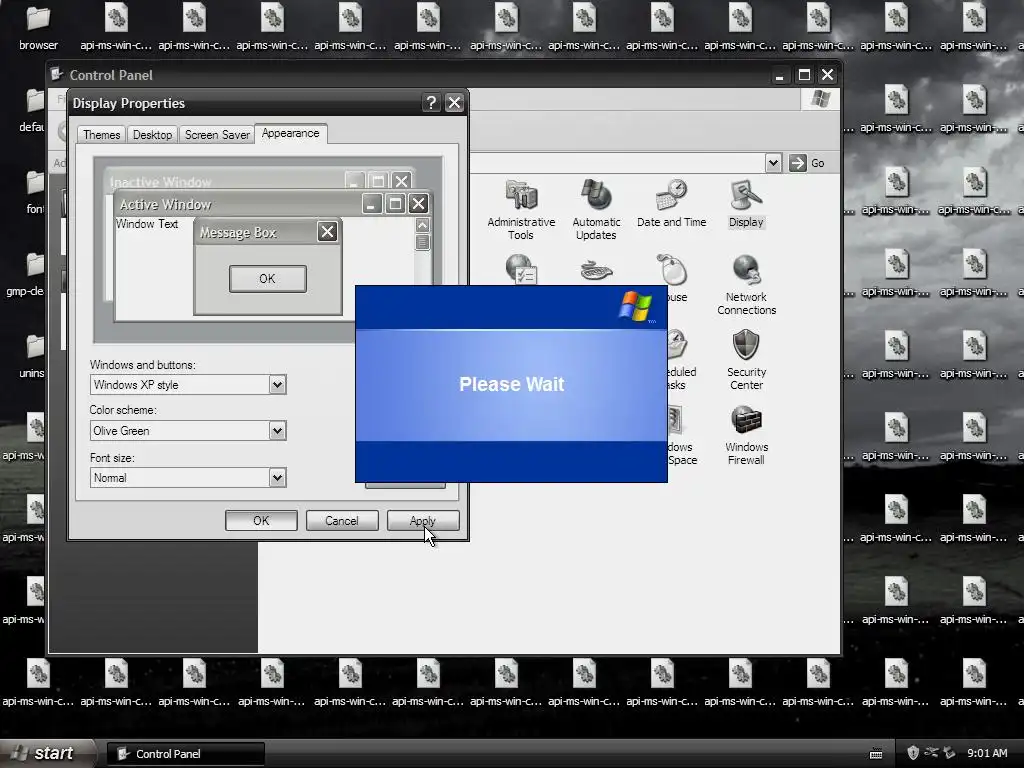Select the gmp-de folder on the desktop
This screenshot has width=1024, height=768.
(26, 274)
